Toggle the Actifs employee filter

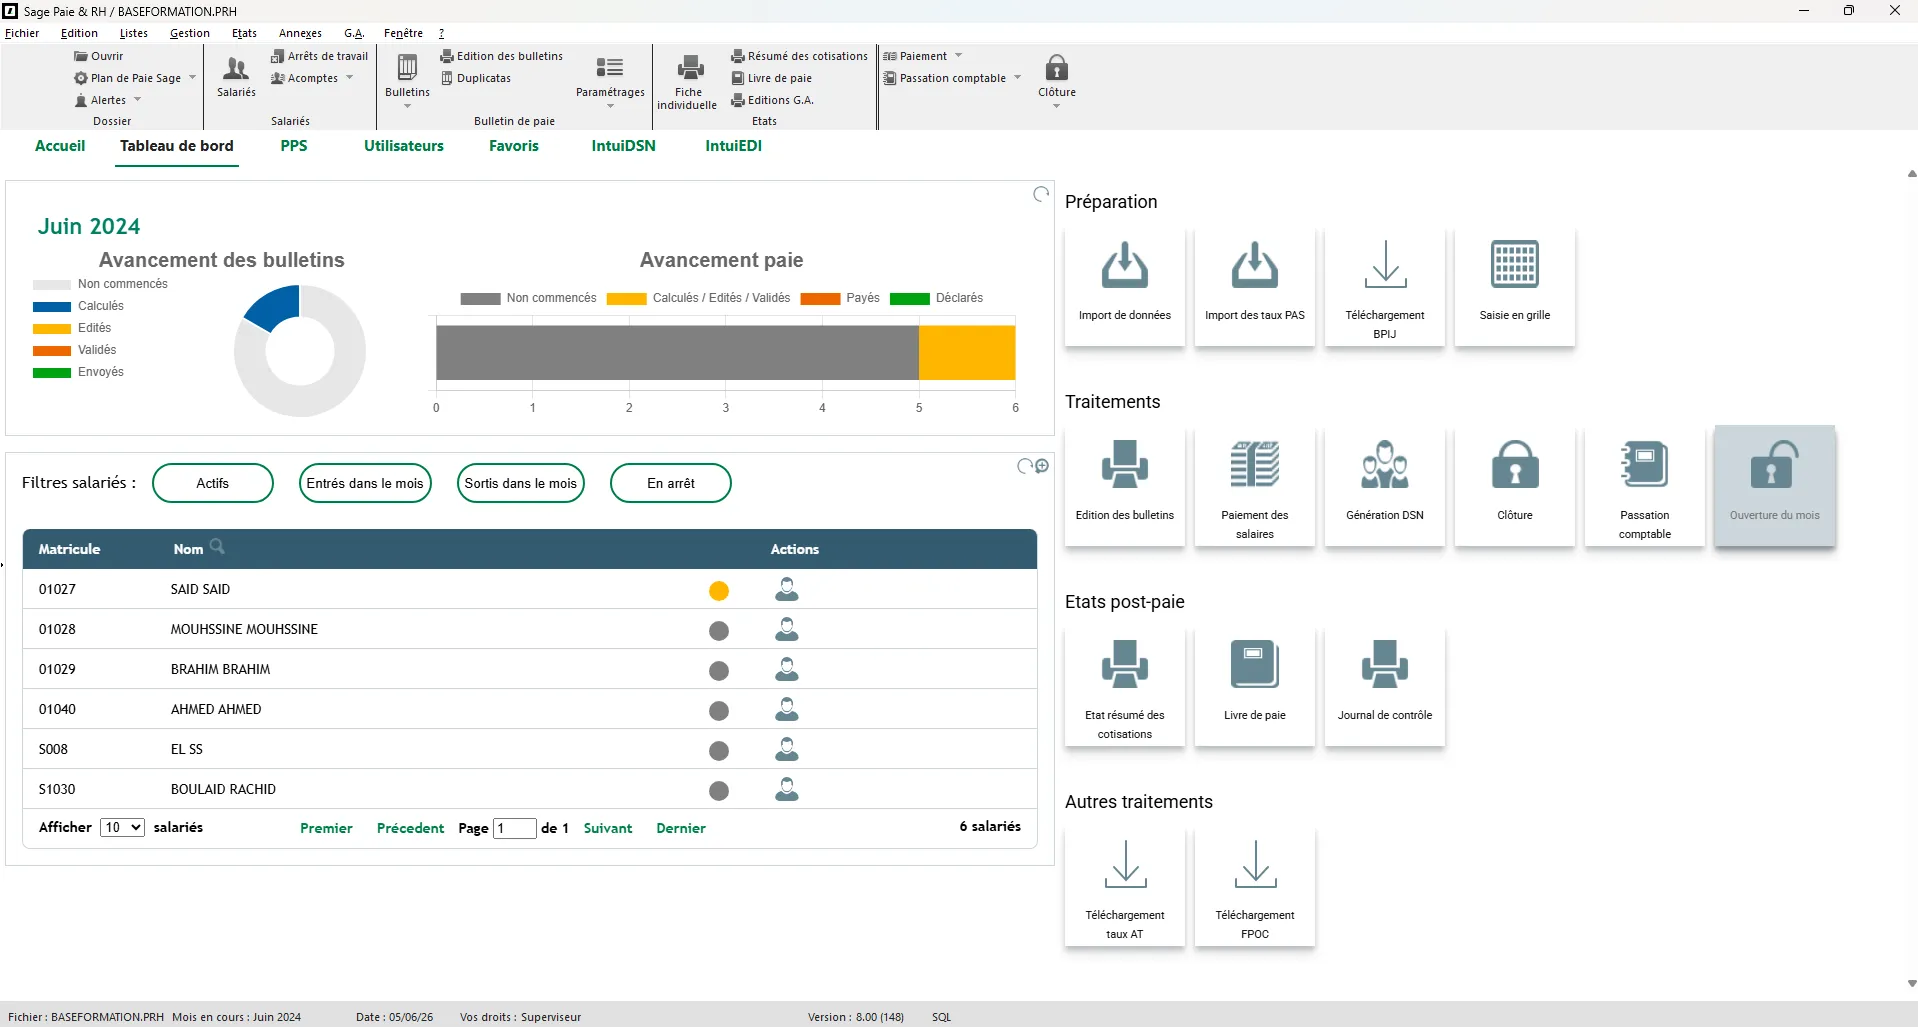pyautogui.click(x=212, y=483)
